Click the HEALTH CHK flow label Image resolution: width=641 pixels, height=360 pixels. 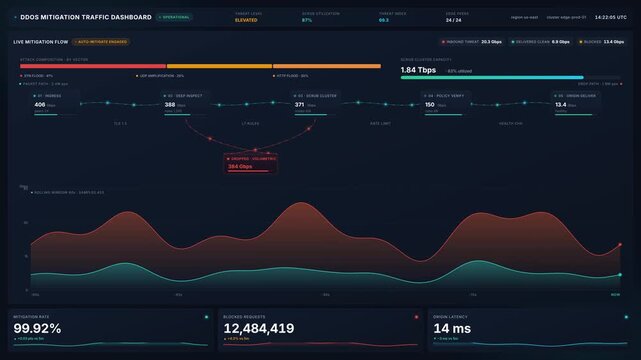[x=511, y=123]
